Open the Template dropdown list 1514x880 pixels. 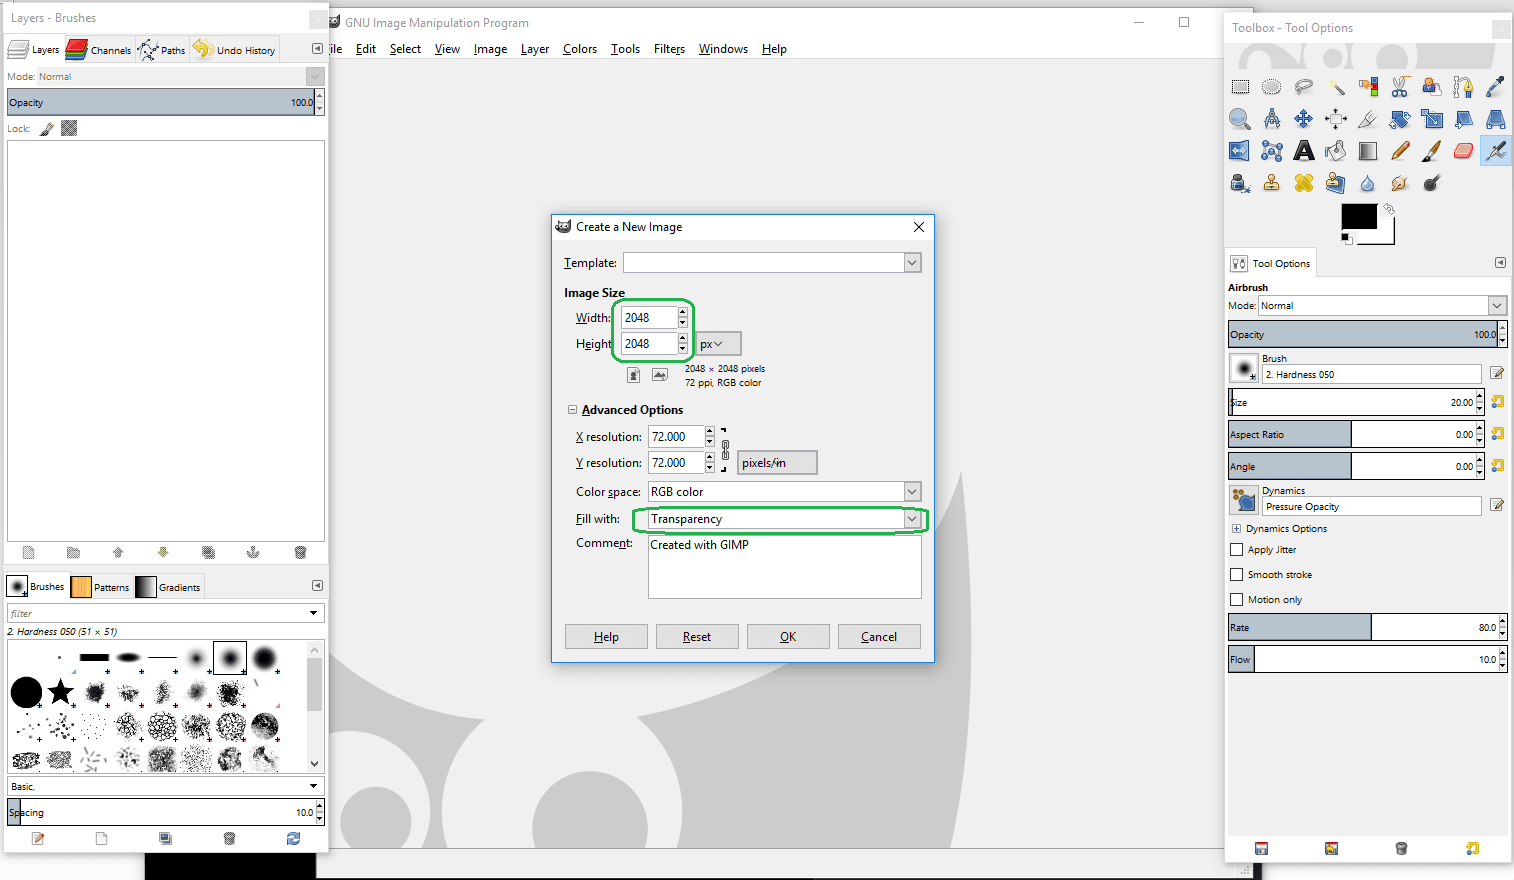point(911,263)
